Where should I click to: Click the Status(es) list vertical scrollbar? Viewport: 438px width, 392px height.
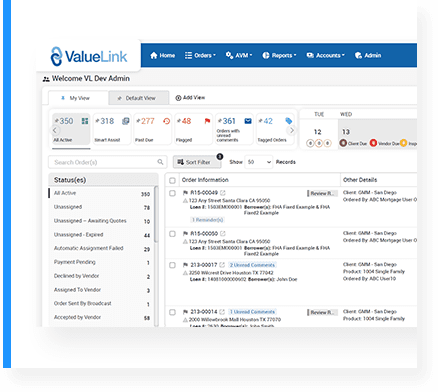click(x=156, y=214)
